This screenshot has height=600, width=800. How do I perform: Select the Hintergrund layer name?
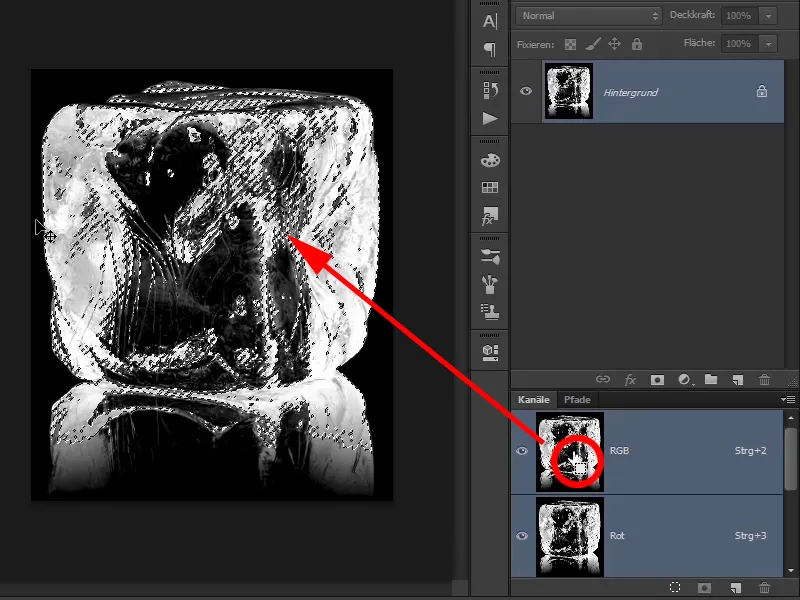click(x=631, y=92)
